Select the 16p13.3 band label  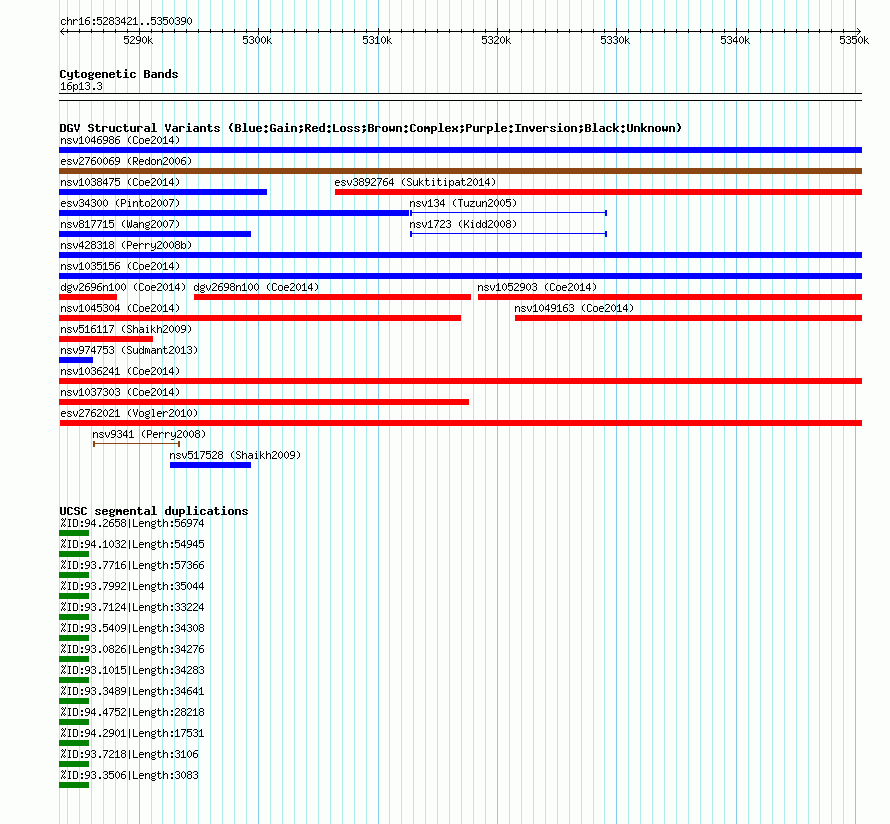click(x=81, y=86)
